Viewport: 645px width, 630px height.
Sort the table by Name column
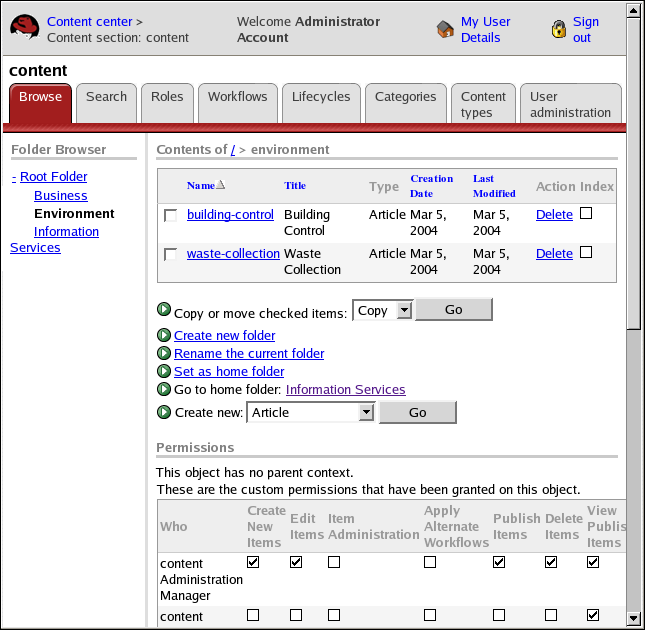tap(201, 185)
